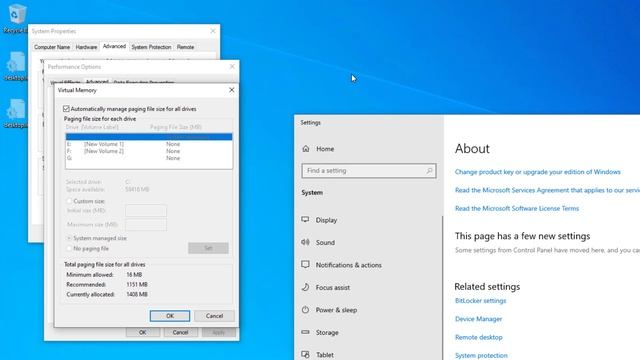Image resolution: width=640 pixels, height=360 pixels.
Task: Open the Advanced tab in System Properties
Action: click(114, 47)
